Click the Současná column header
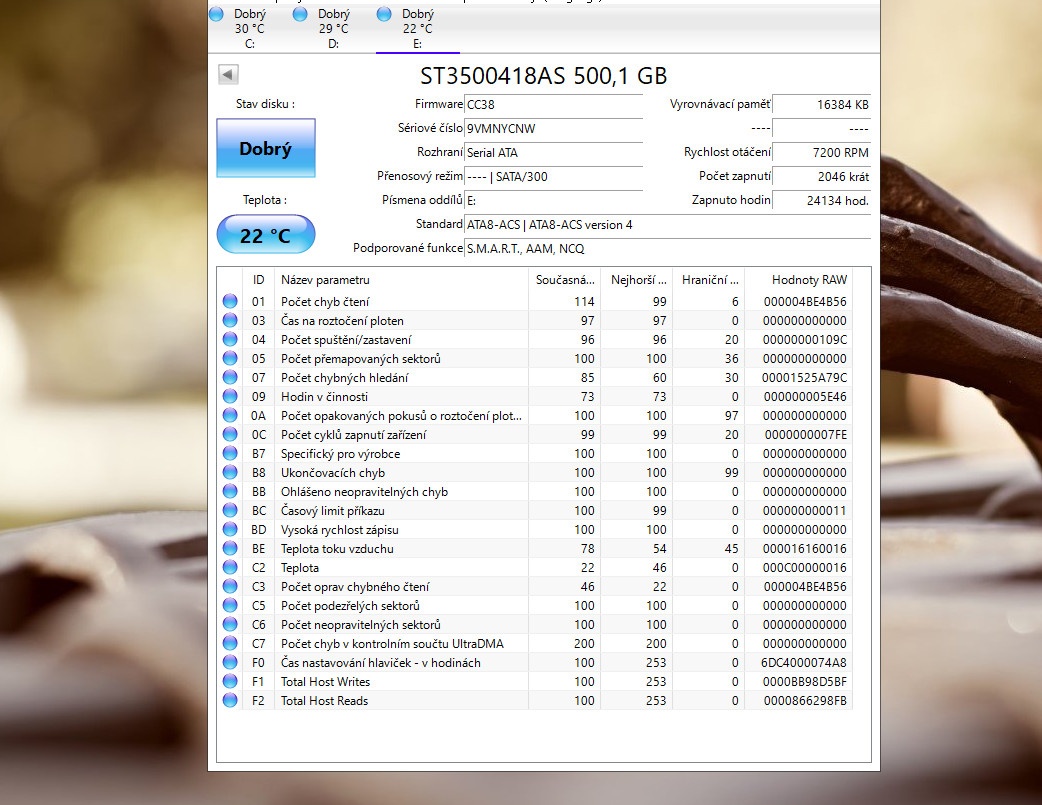 565,280
